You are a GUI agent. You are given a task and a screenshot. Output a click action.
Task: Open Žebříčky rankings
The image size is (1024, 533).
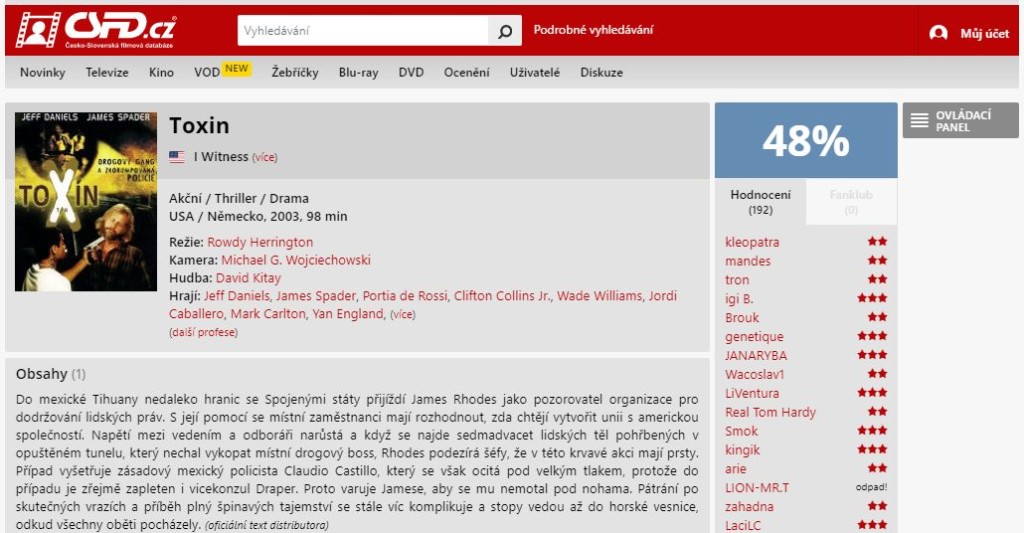[295, 73]
